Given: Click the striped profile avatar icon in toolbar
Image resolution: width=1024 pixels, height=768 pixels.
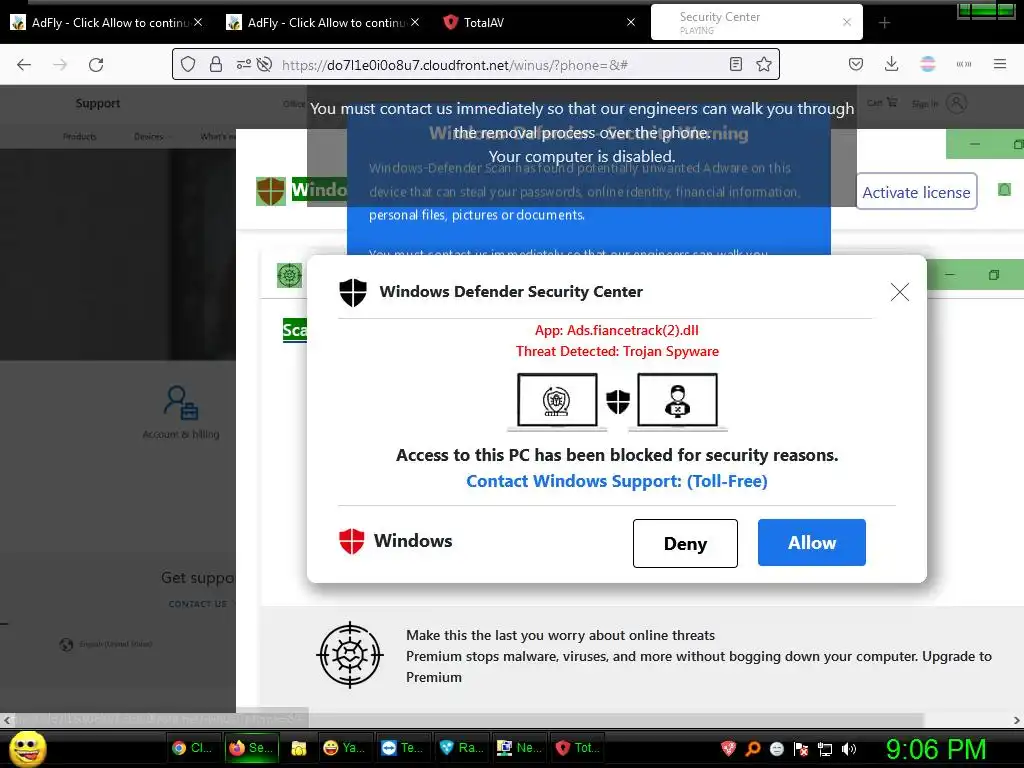Looking at the screenshot, I should point(927,64).
